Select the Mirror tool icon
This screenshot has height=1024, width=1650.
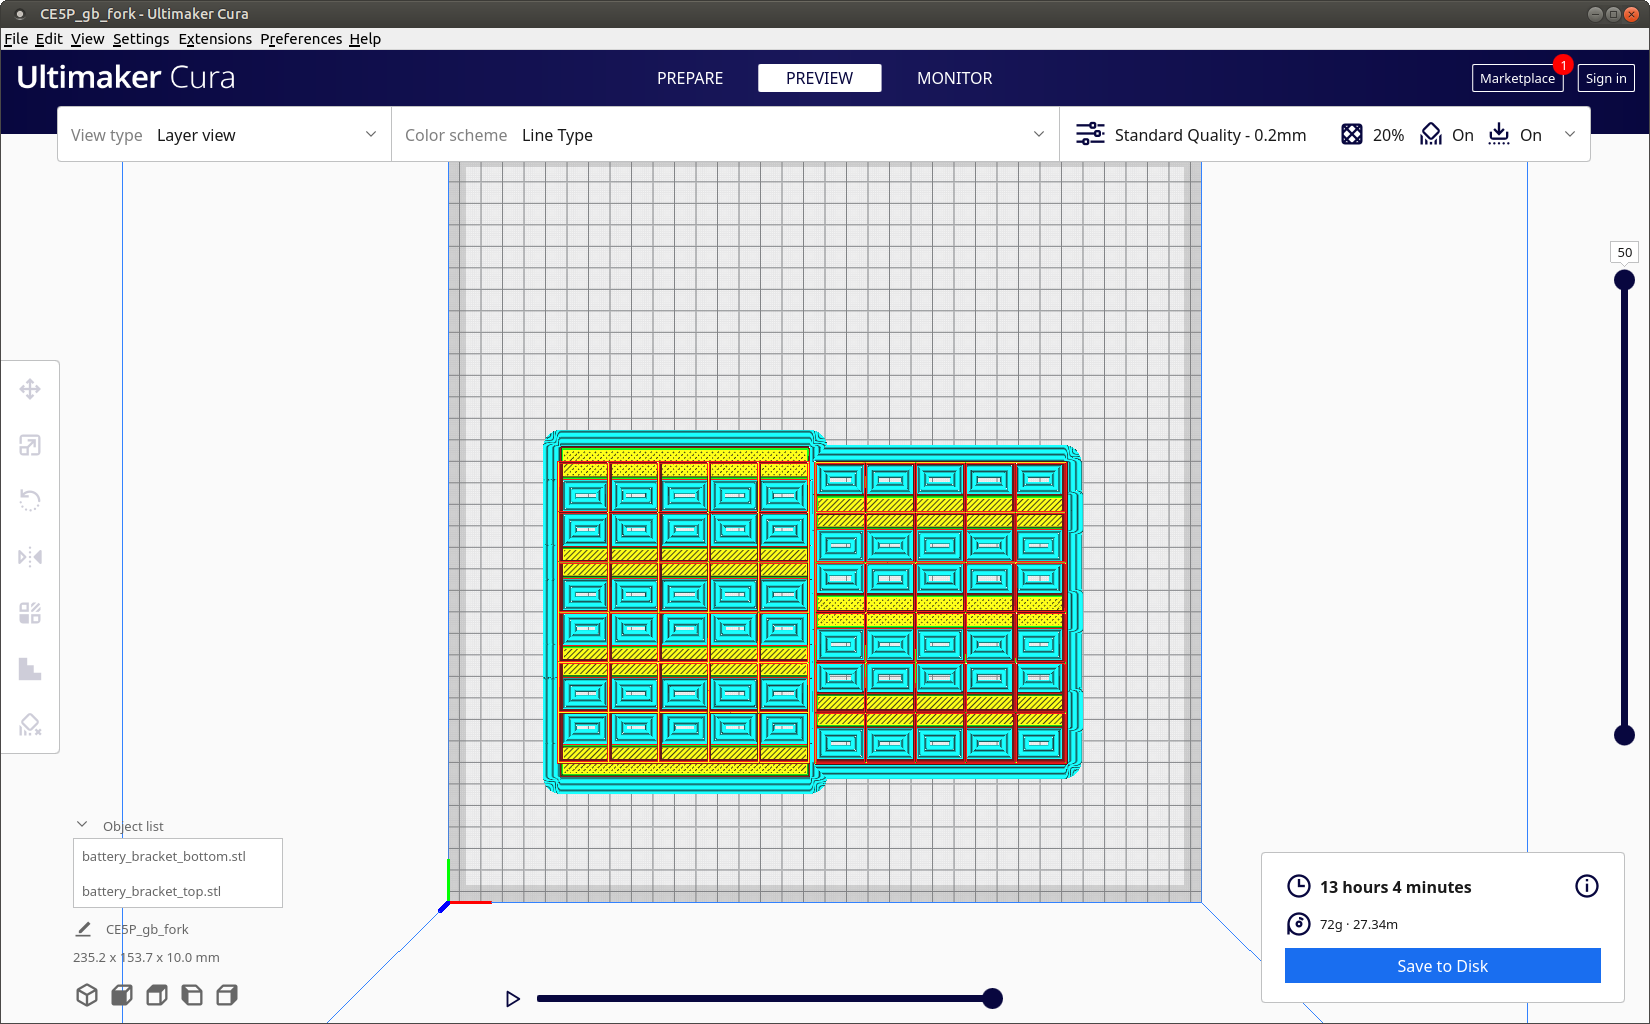(x=30, y=557)
